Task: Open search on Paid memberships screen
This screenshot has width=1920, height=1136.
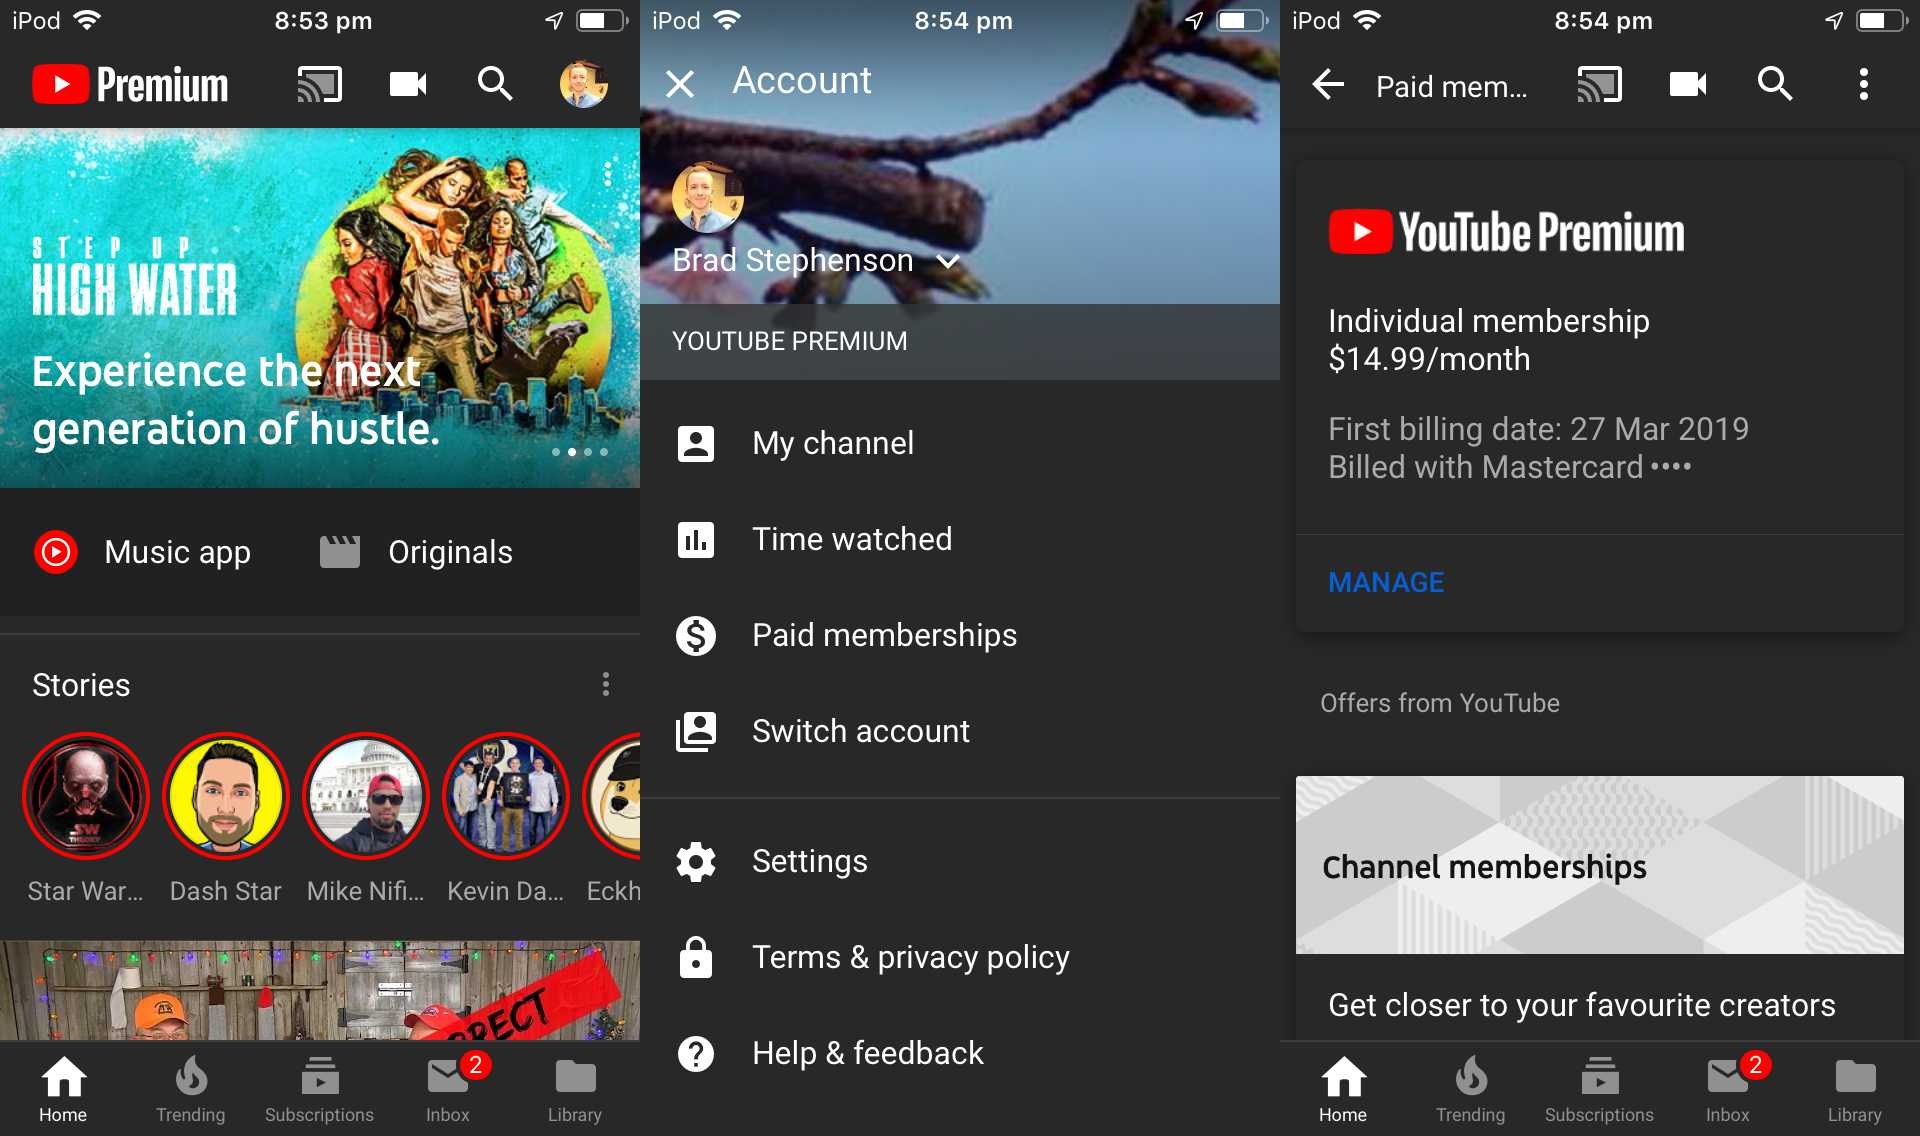Action: pyautogui.click(x=1774, y=84)
